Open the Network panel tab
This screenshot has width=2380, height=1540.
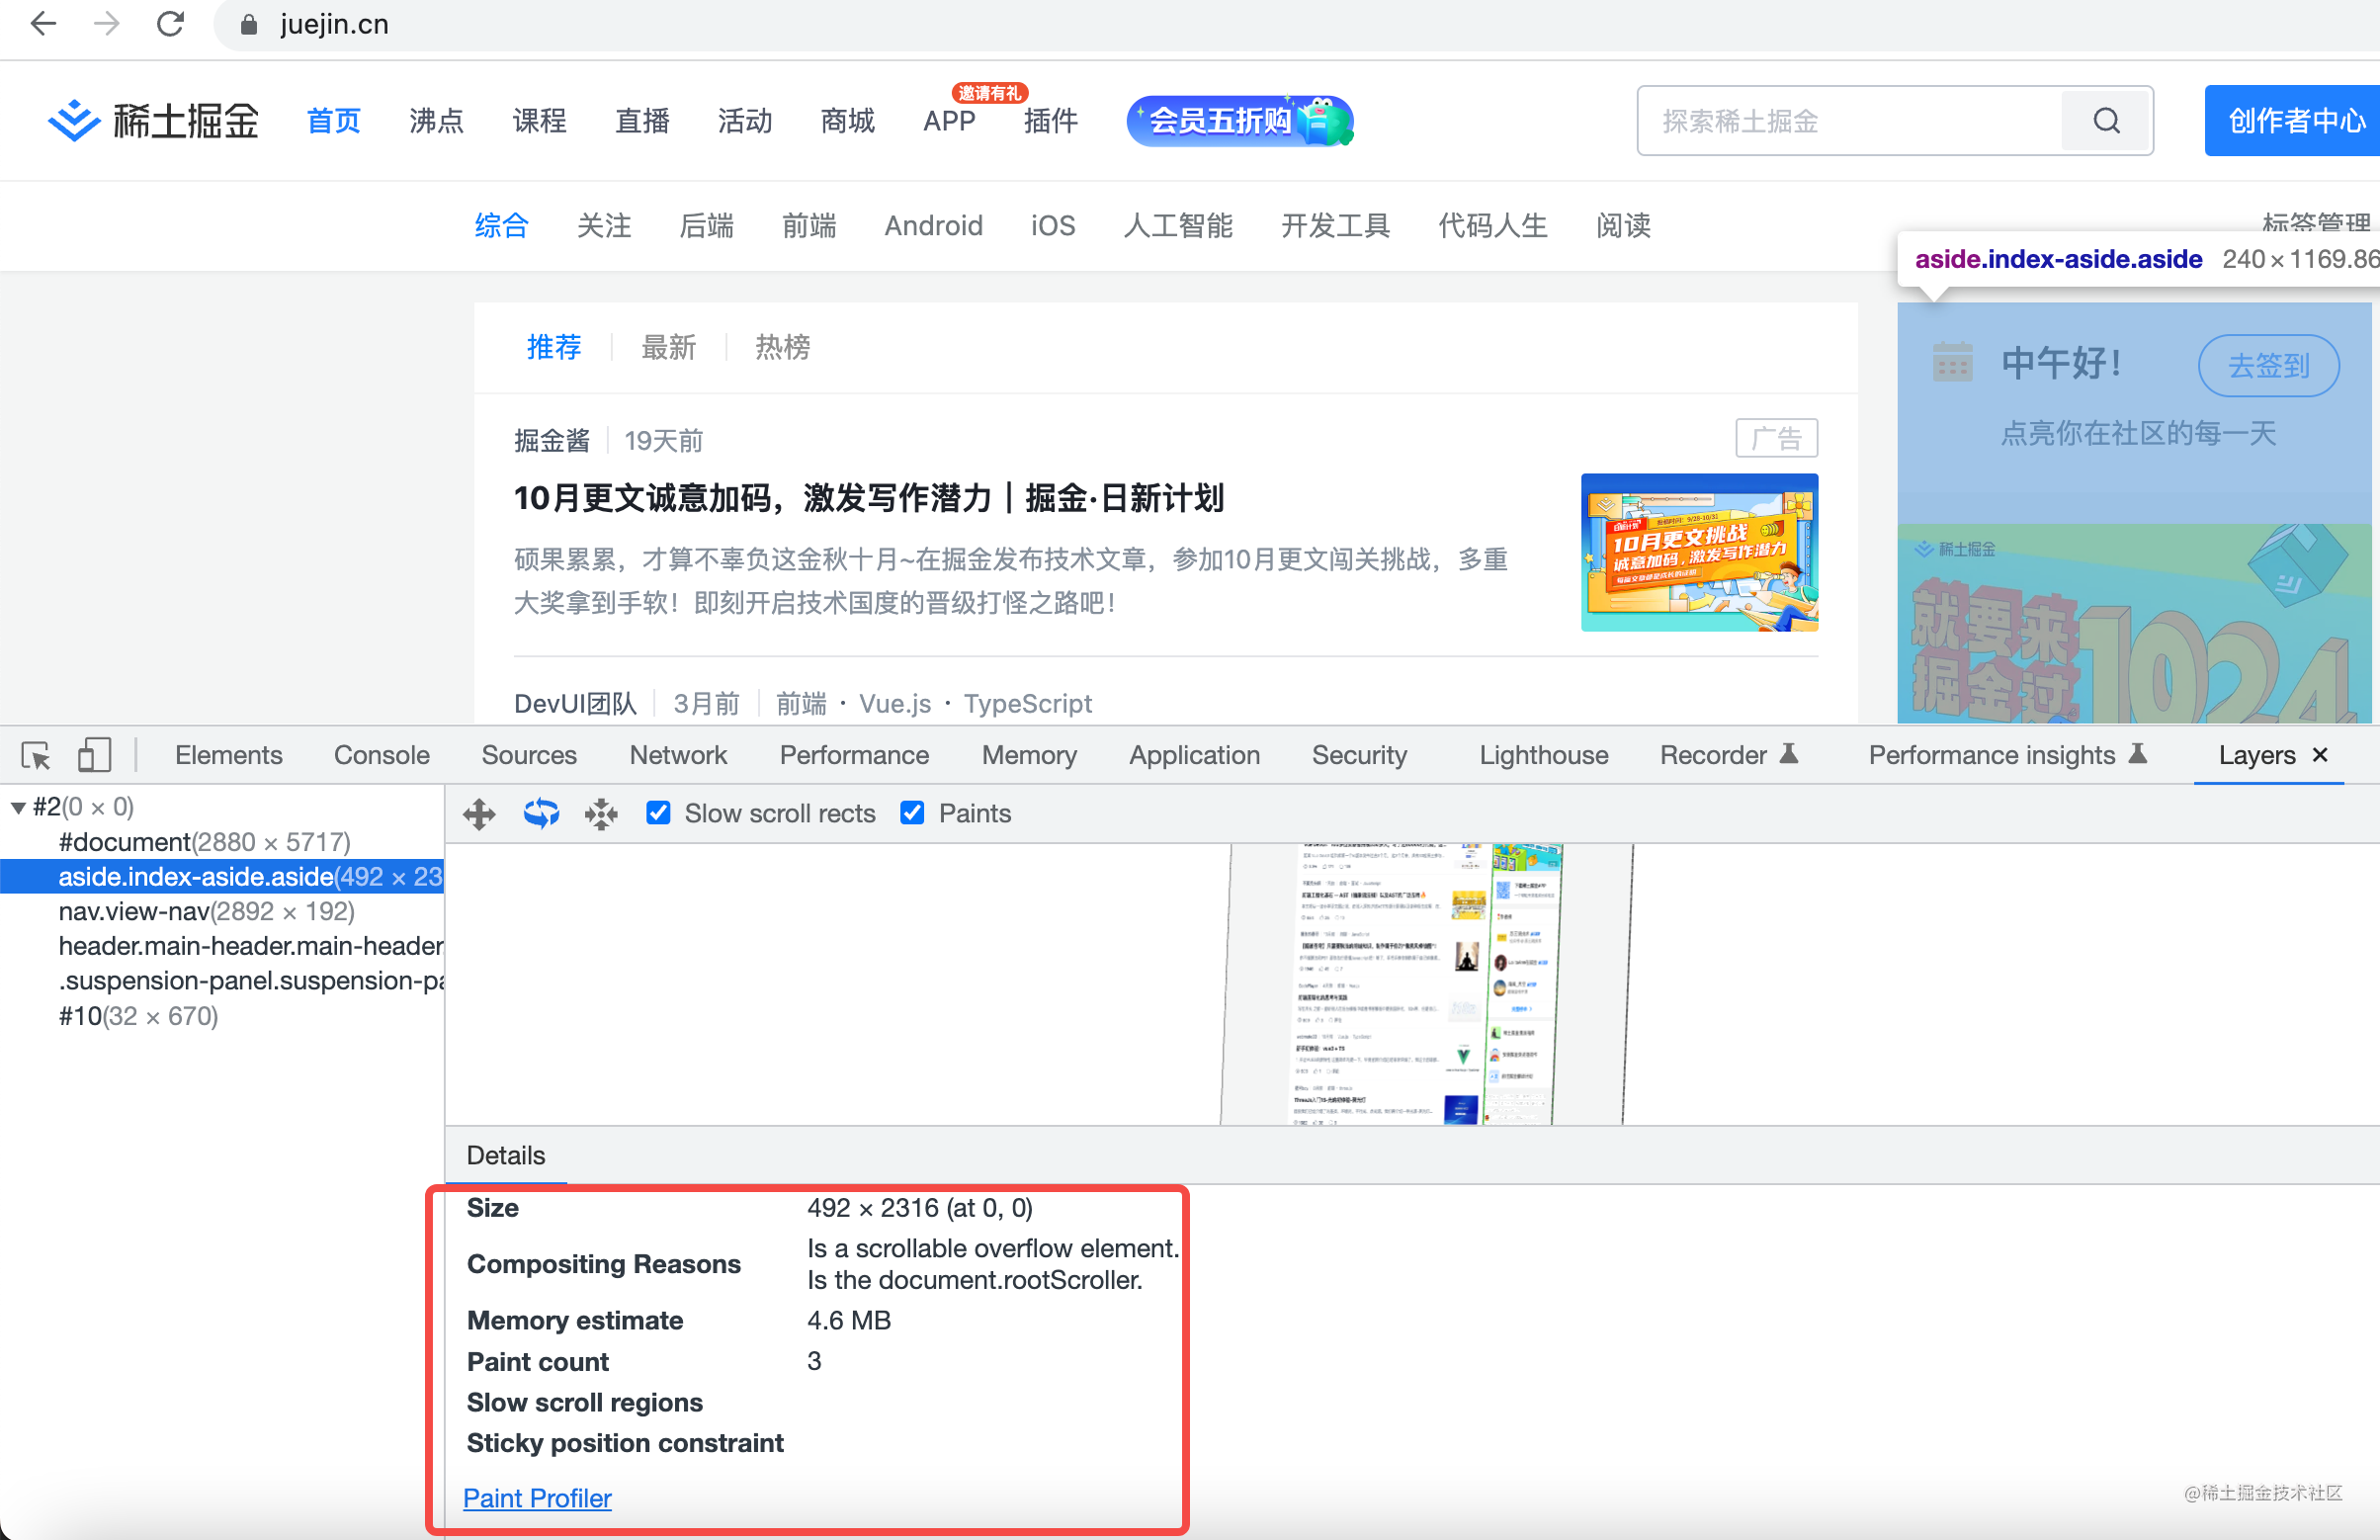677,755
